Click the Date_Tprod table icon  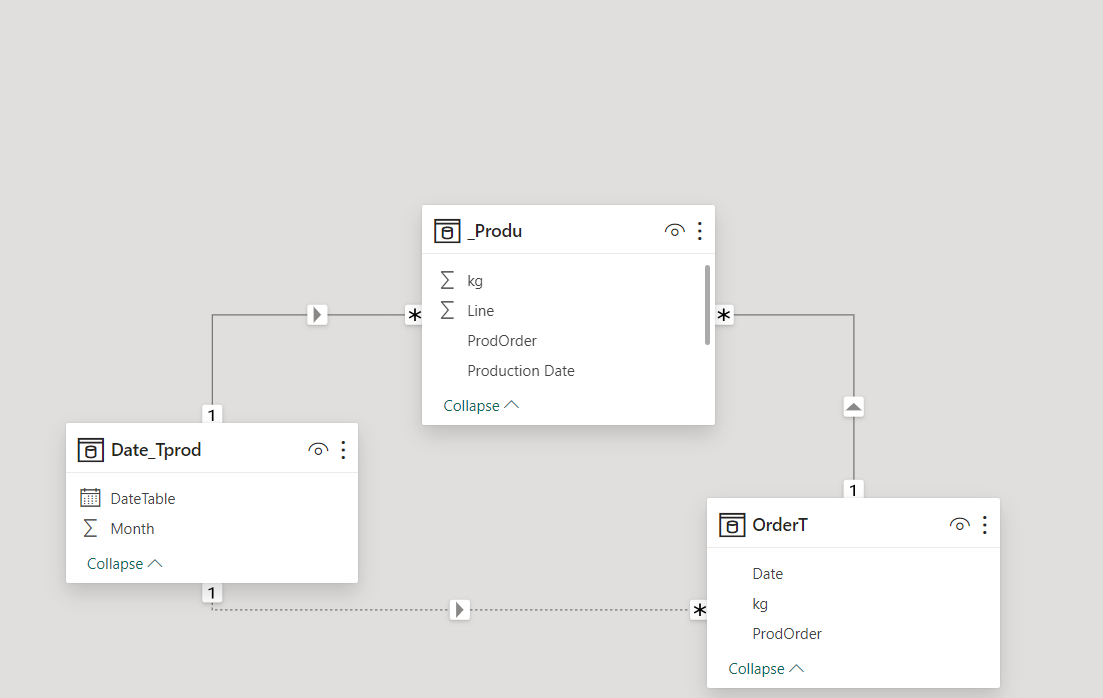point(90,450)
